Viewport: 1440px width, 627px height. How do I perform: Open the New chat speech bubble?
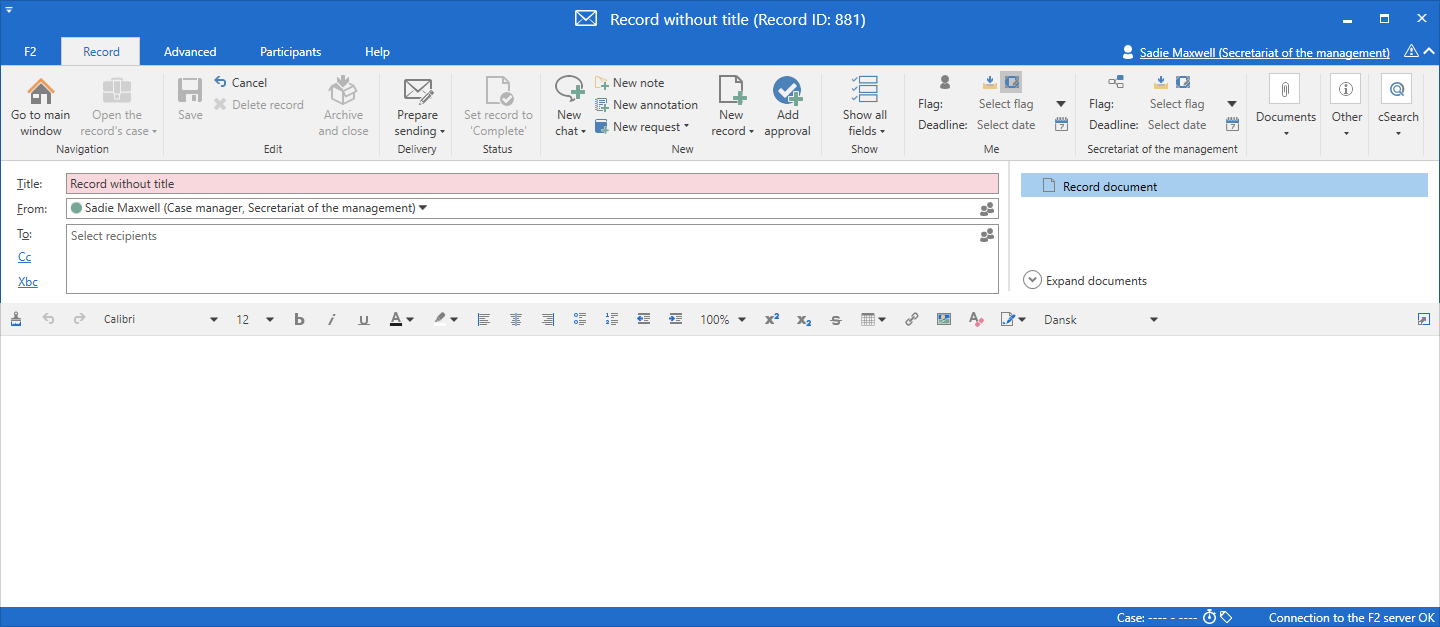pos(569,92)
